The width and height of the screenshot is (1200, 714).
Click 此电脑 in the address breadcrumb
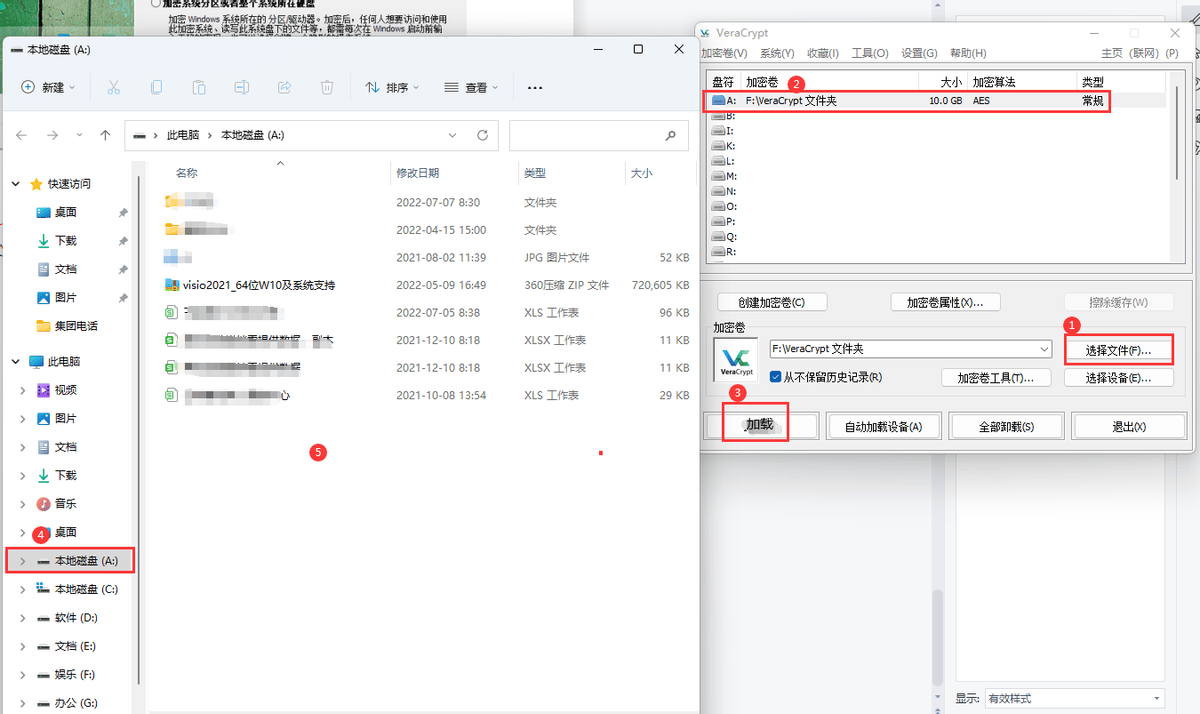(182, 135)
